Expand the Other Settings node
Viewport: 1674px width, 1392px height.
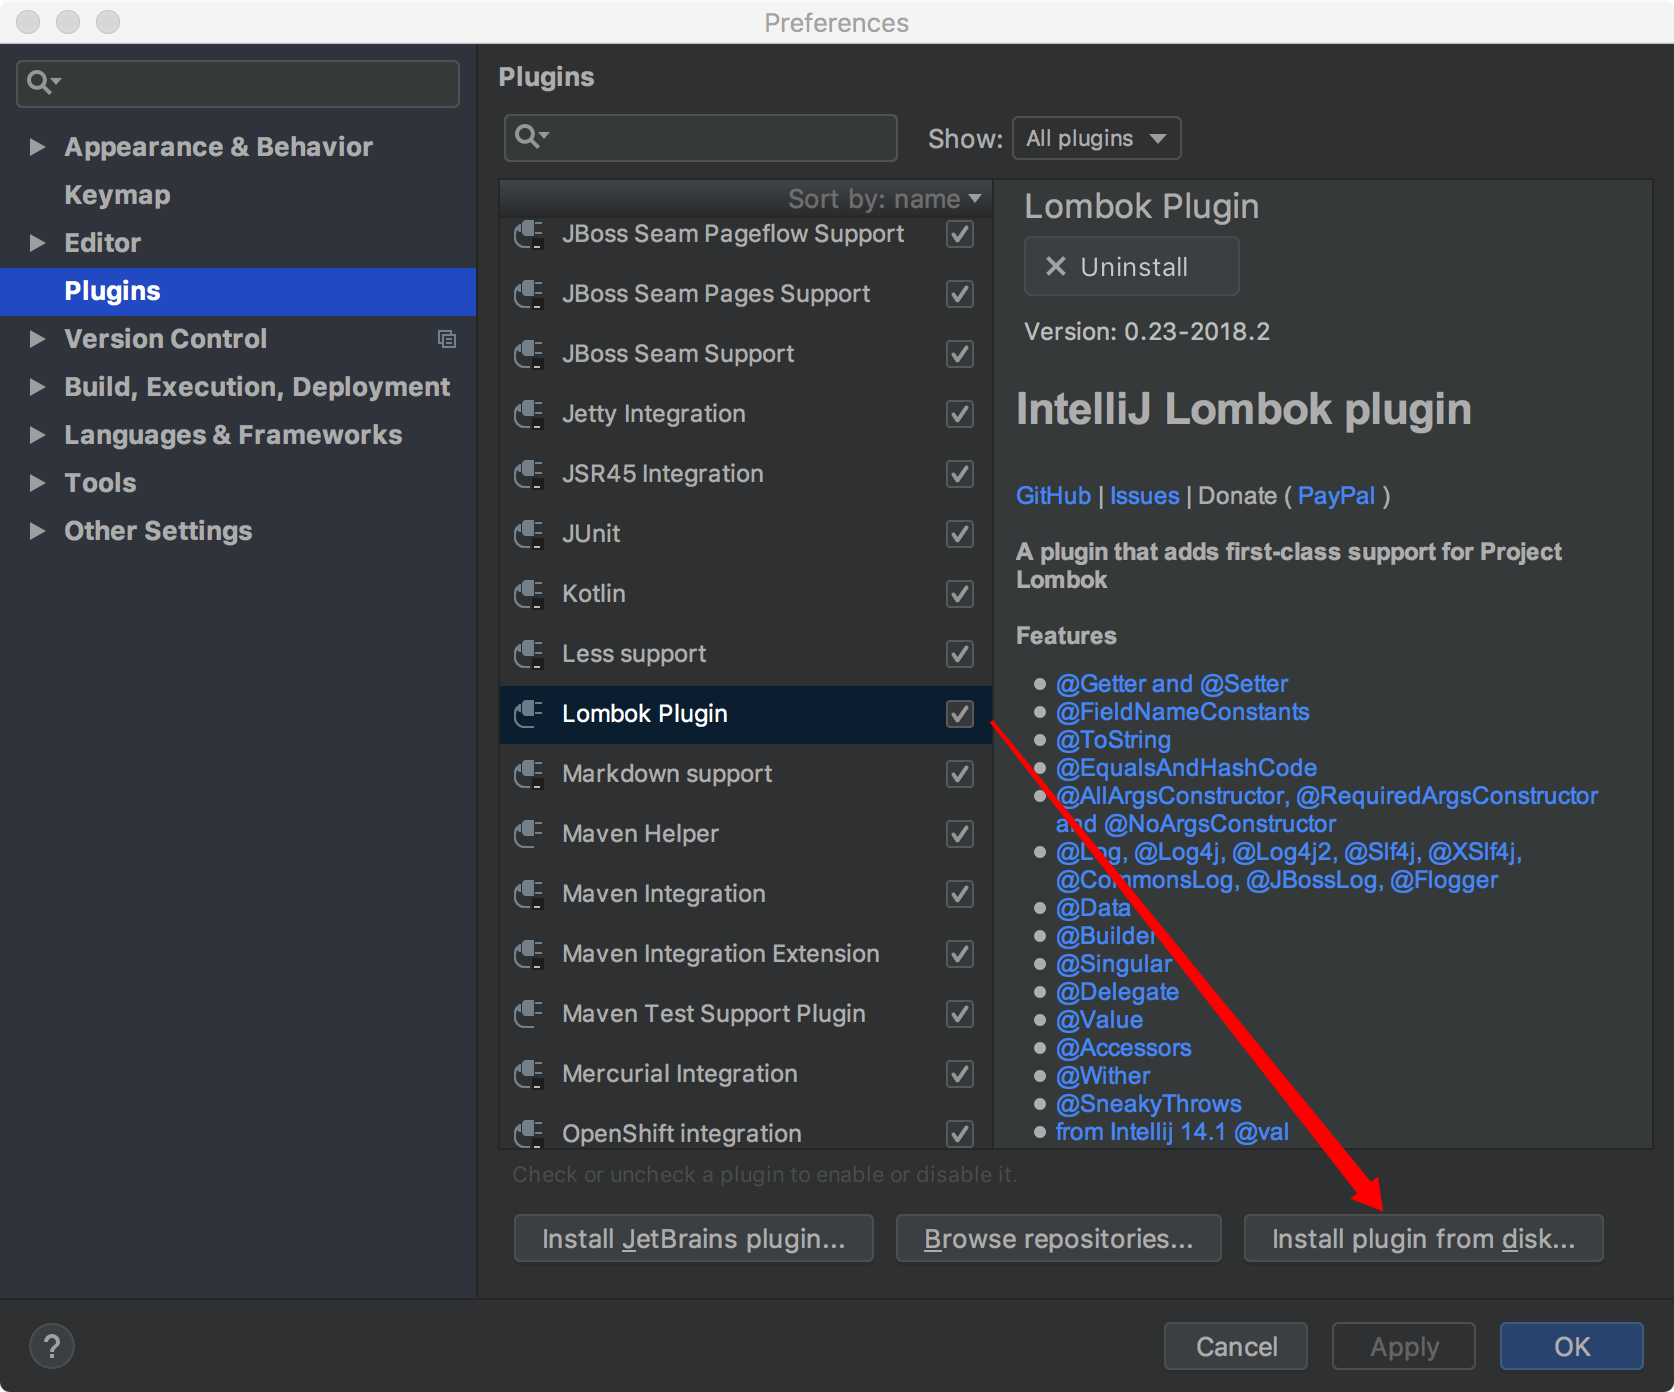[x=37, y=531]
